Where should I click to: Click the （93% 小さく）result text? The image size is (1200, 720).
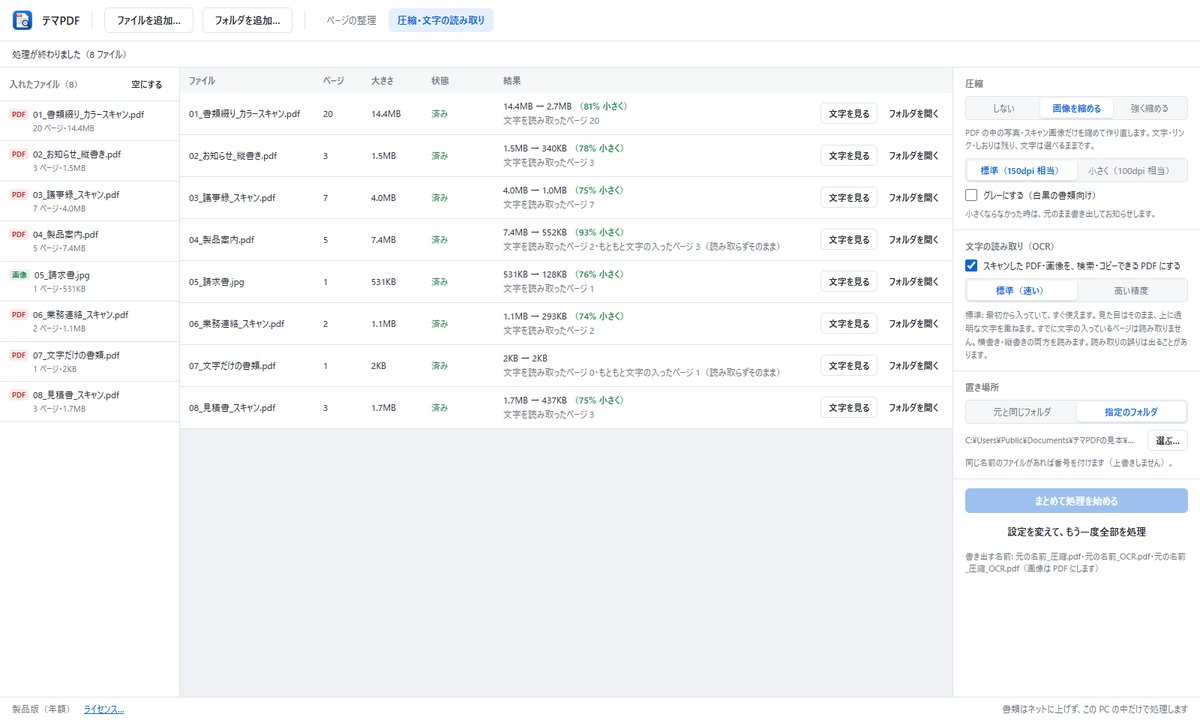pyautogui.click(x=598, y=232)
